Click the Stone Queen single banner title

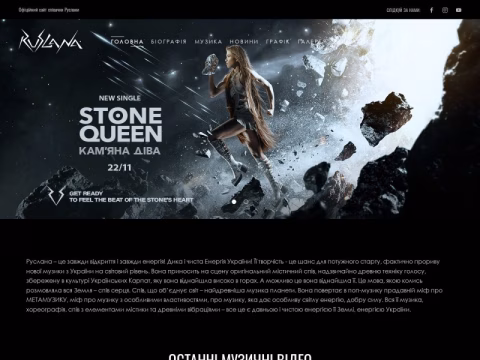tap(121, 124)
